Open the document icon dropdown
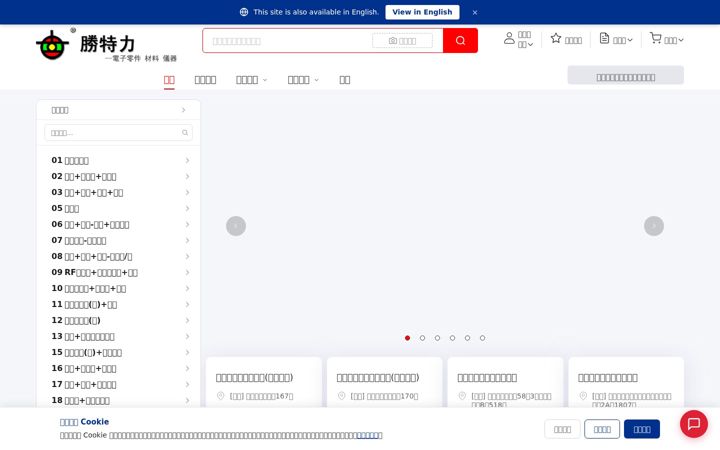720x450 pixels. [616, 39]
